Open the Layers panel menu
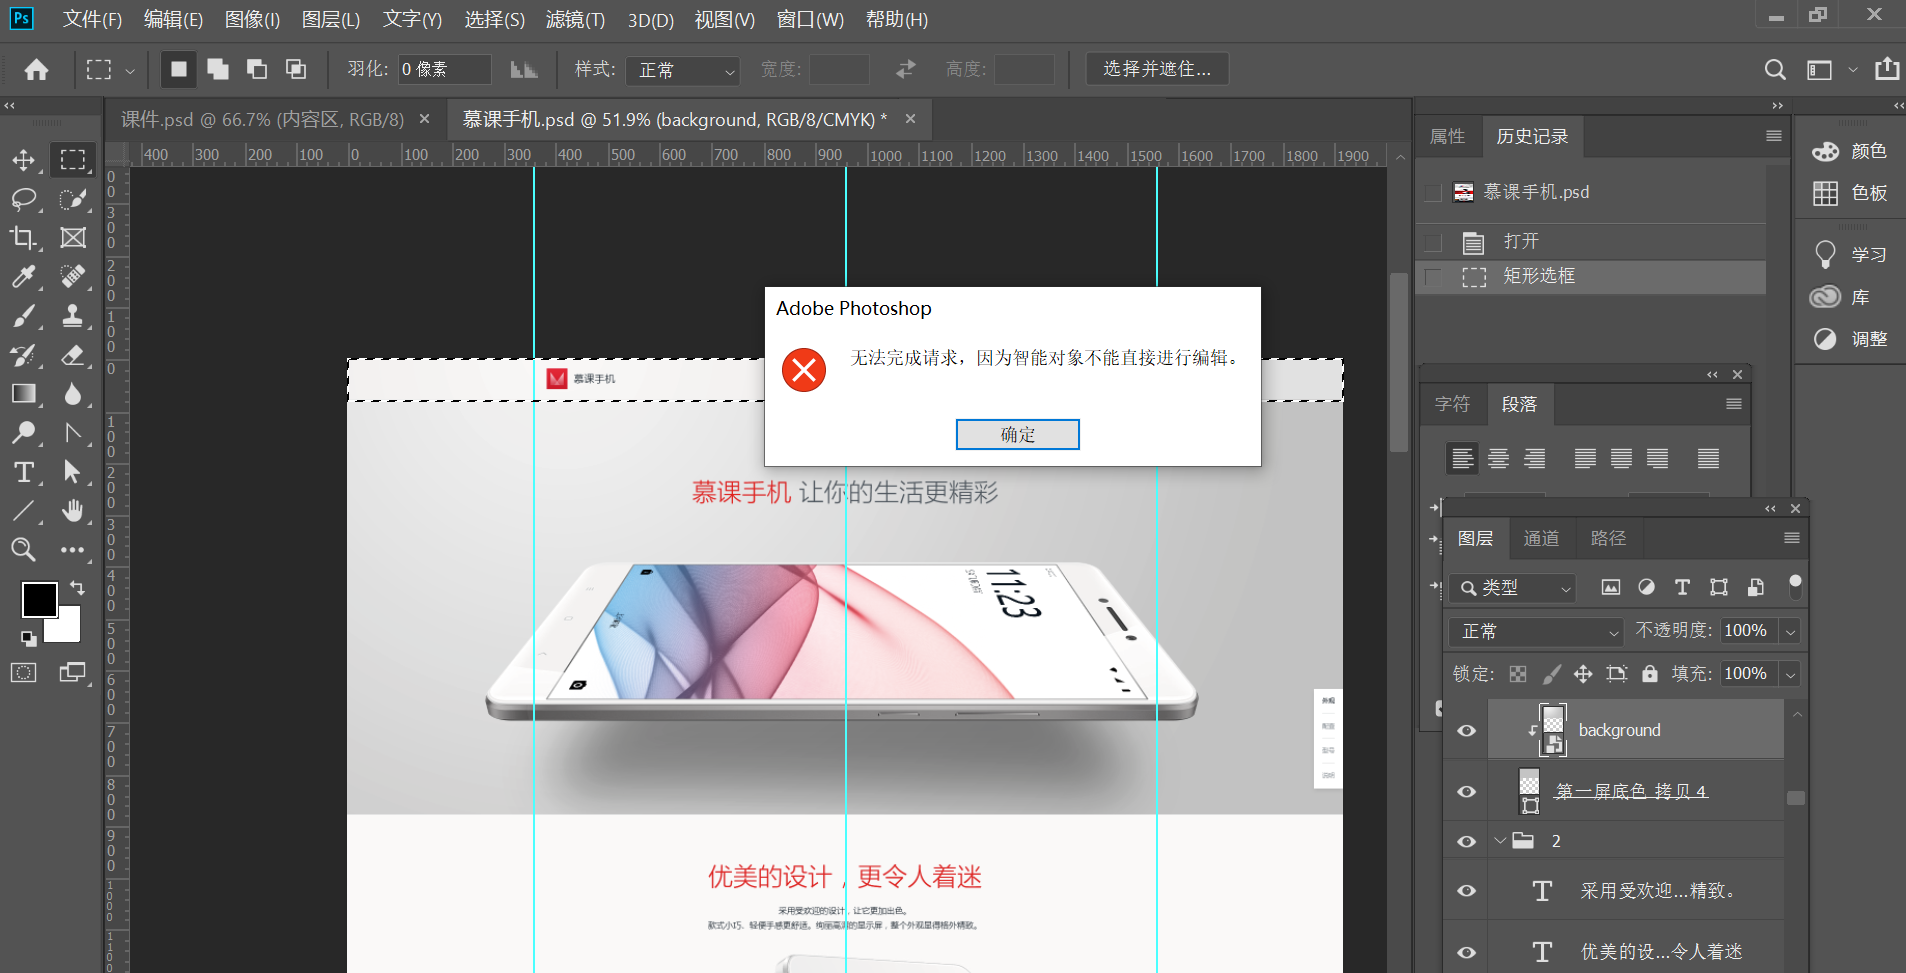 [1792, 538]
